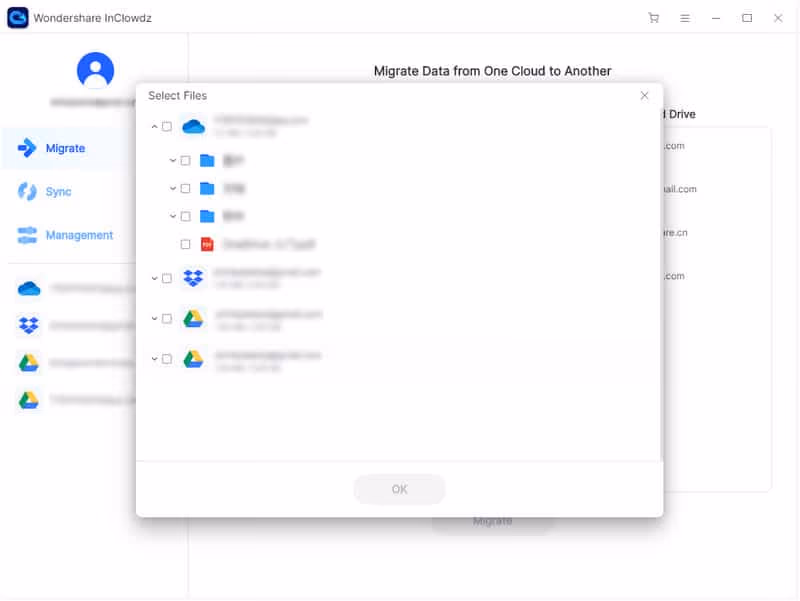The image size is (800, 601).
Task: Expand the last Google Drive account node
Action: tap(154, 357)
